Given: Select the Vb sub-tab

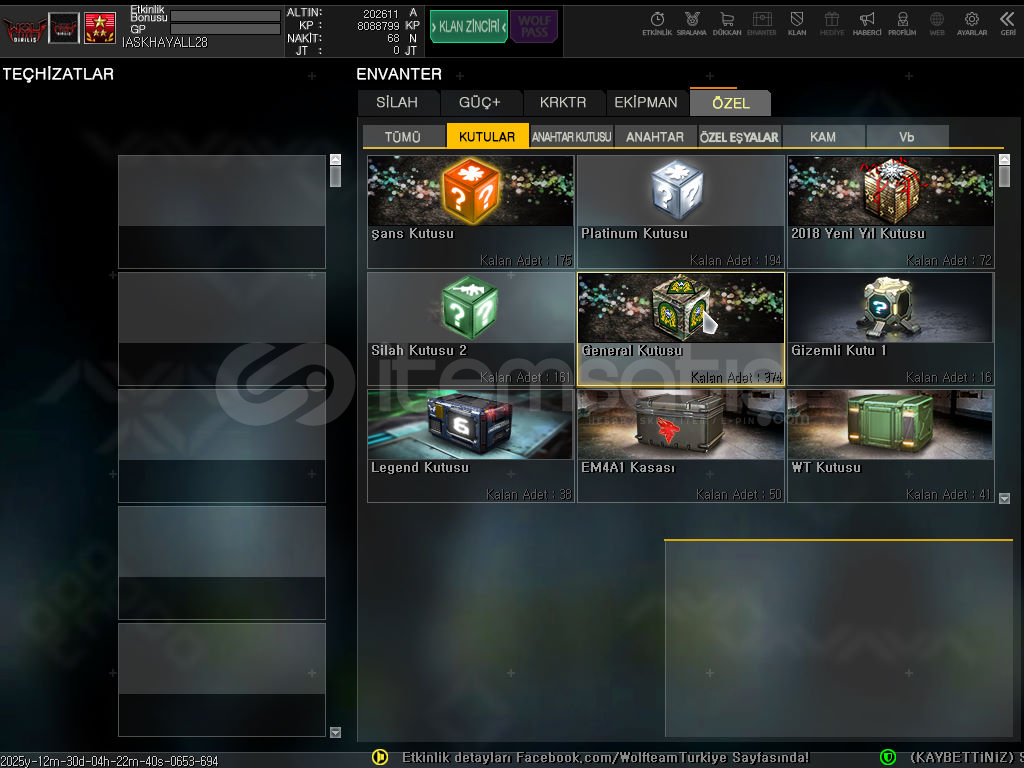Looking at the screenshot, I should 906,136.
